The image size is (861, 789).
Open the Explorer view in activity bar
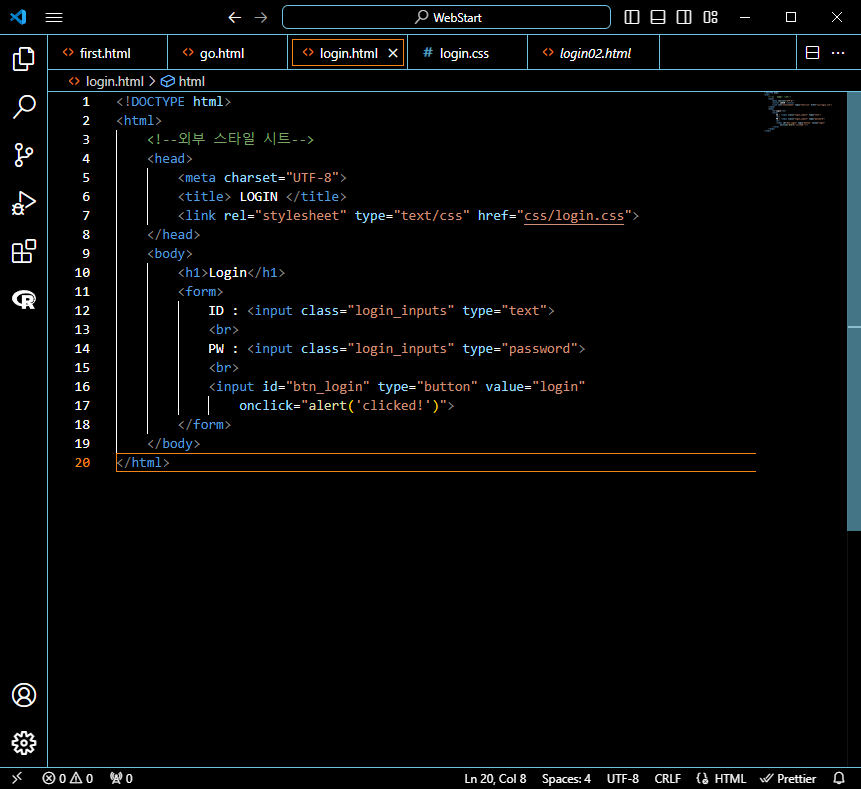pyautogui.click(x=24, y=59)
